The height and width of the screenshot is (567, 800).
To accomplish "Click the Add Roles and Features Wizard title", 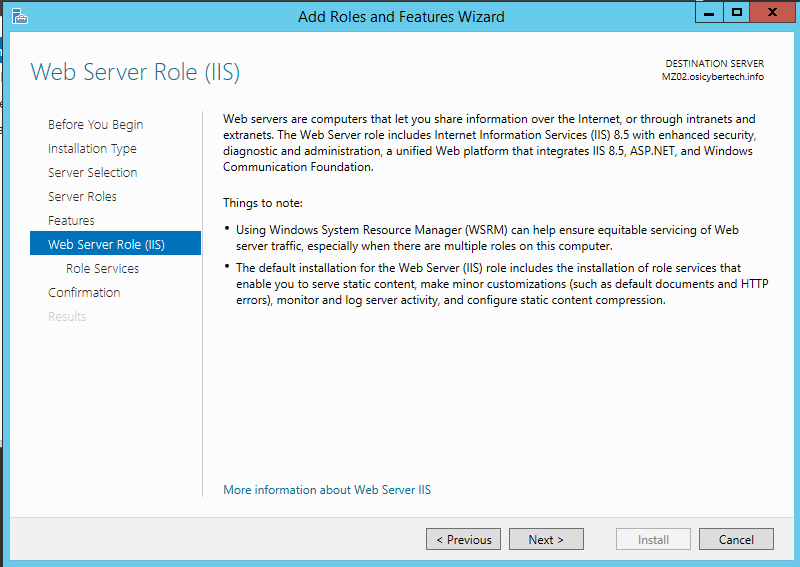I will coord(401,17).
